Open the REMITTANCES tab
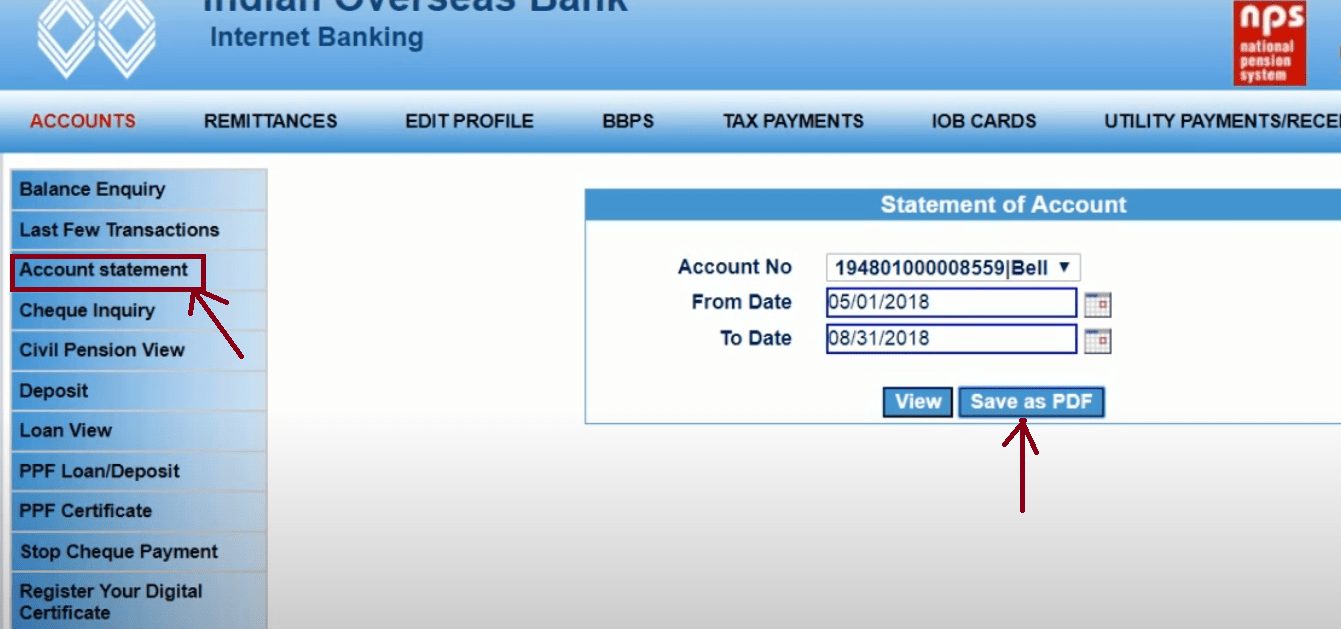Image resolution: width=1341 pixels, height=629 pixels. (269, 120)
